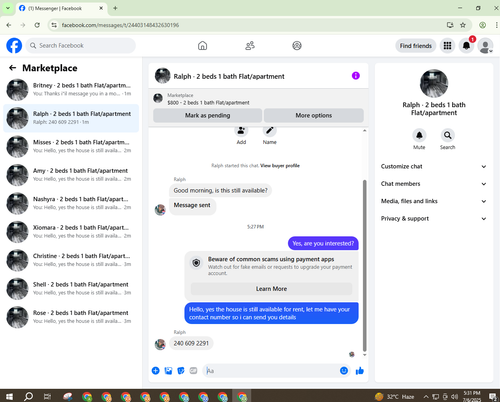The image size is (500, 402).
Task: Open the Groups icon in top navigation
Action: click(297, 46)
